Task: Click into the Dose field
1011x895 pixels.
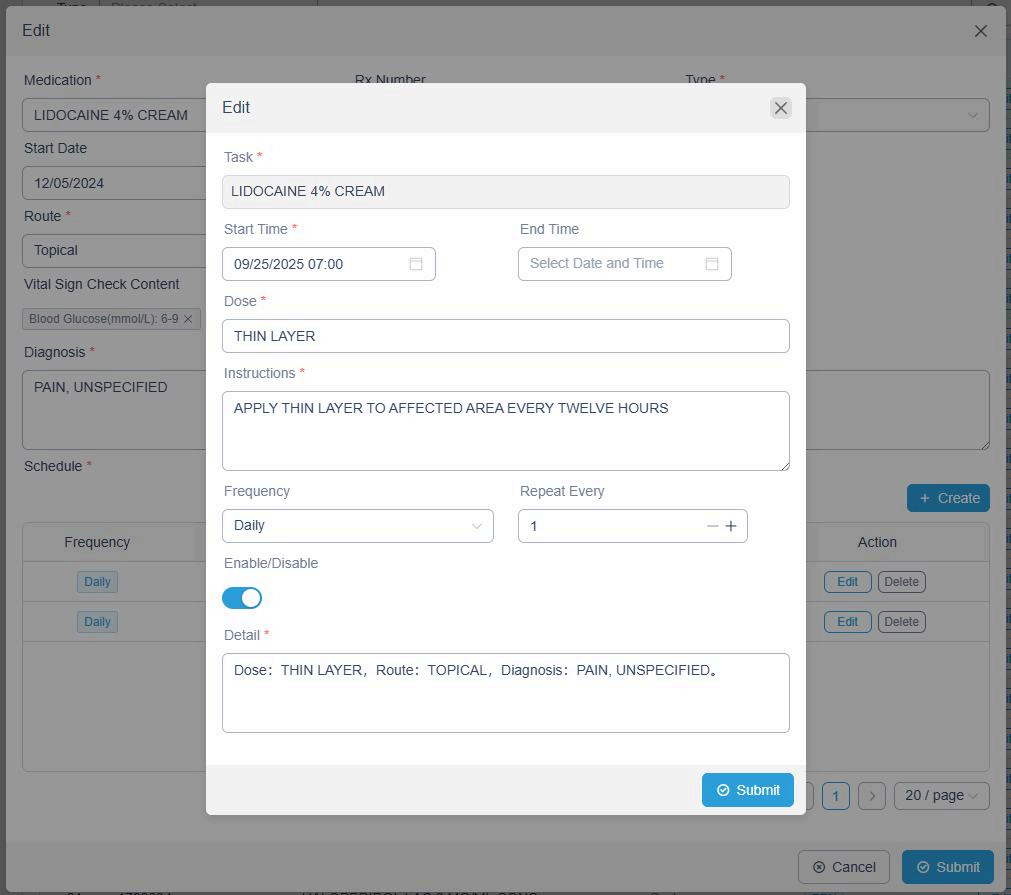Action: 505,336
